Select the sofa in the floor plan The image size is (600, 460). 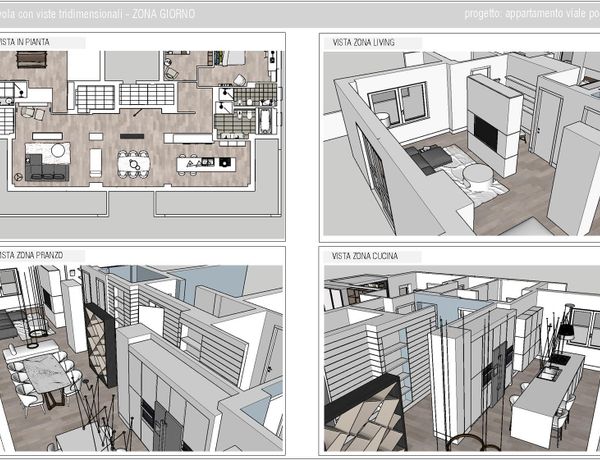point(46,170)
